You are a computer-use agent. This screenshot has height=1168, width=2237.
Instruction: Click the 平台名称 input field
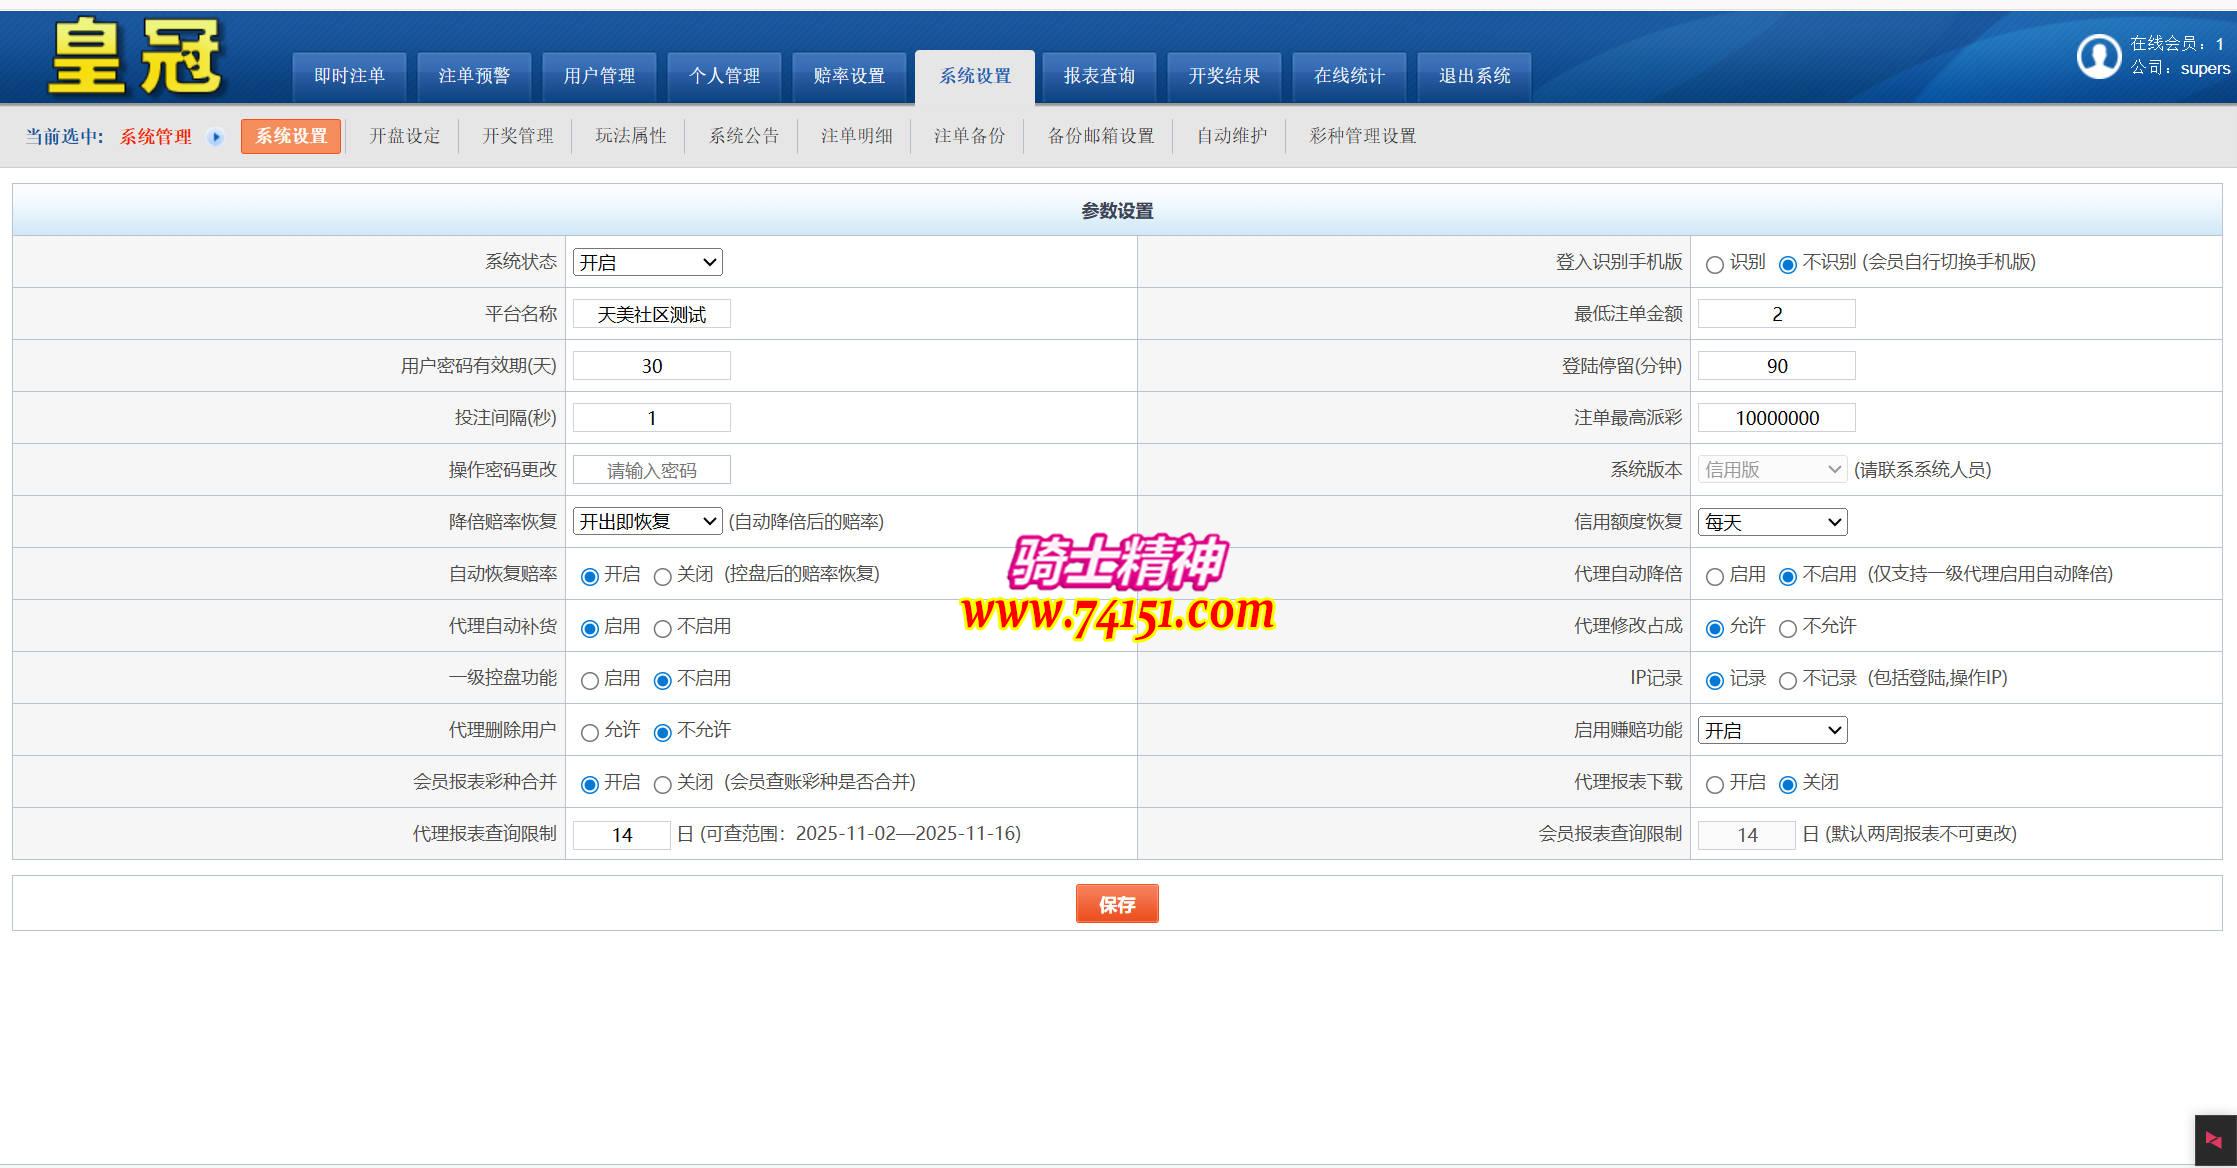[650, 313]
